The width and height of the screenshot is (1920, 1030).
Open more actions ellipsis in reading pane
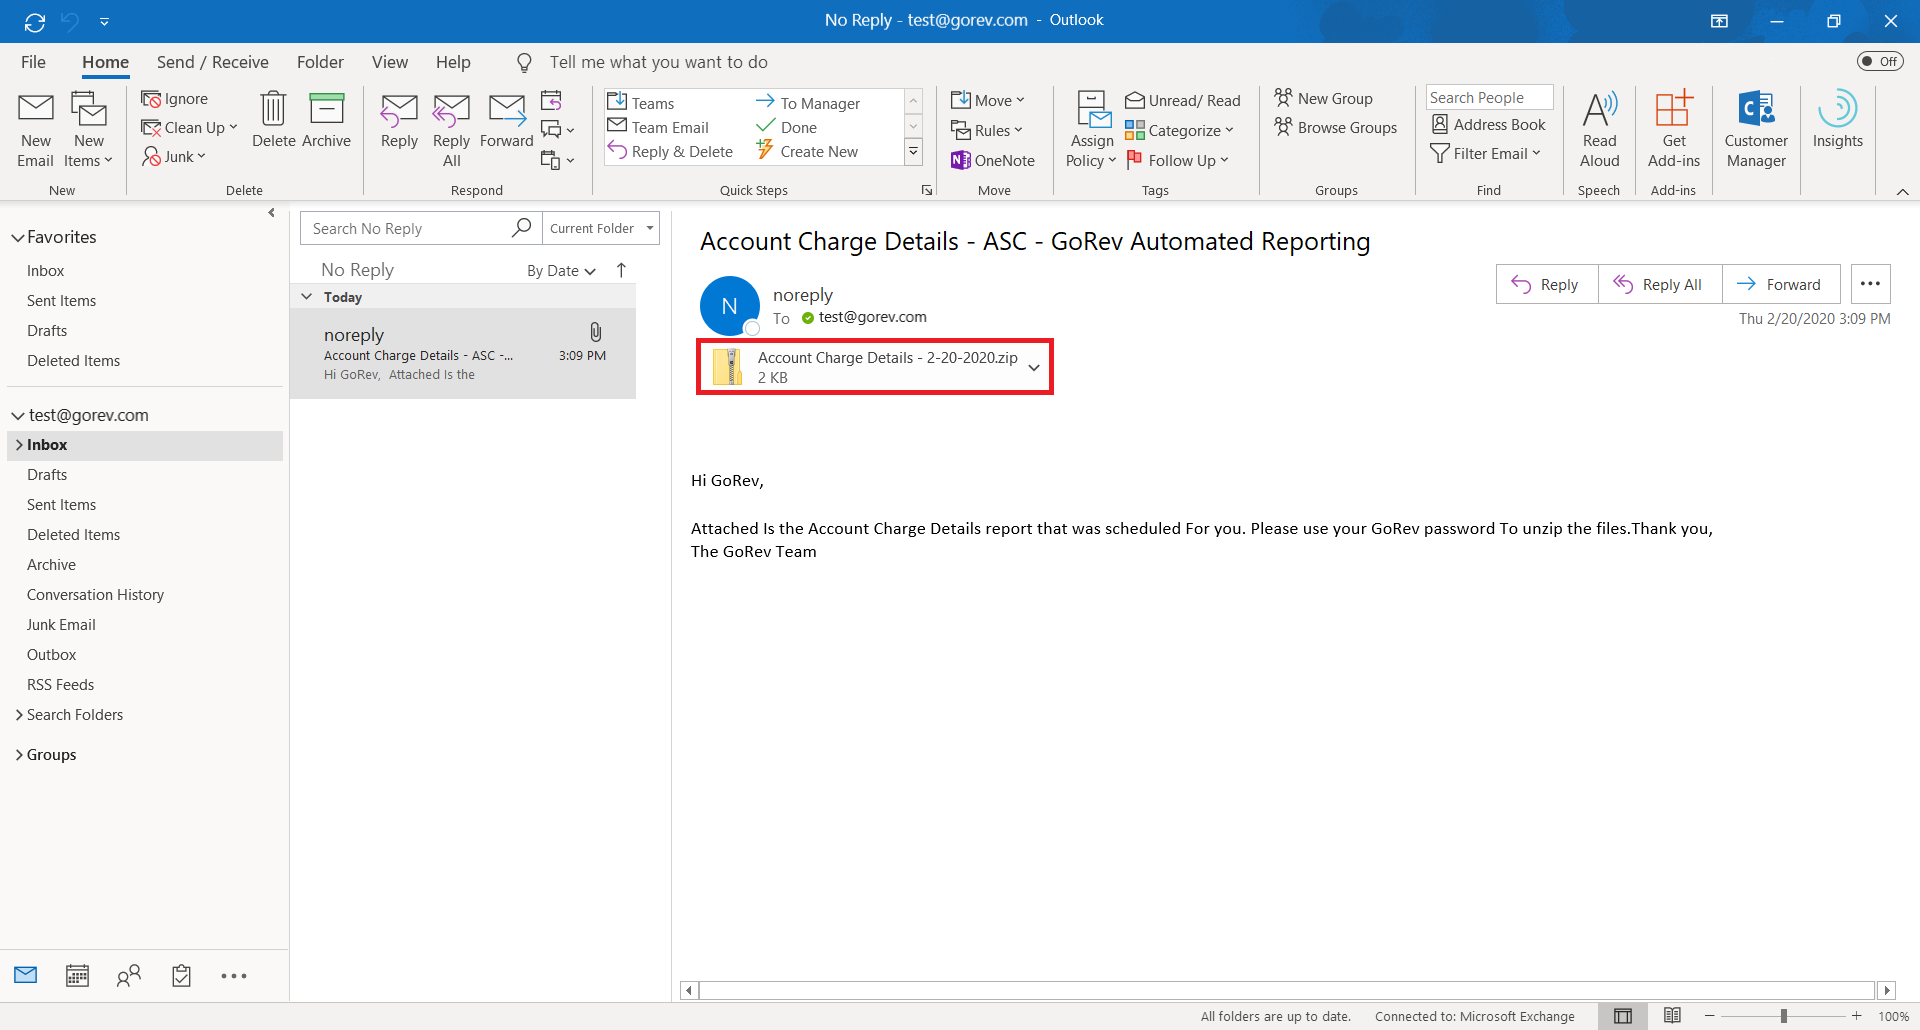pos(1870,284)
